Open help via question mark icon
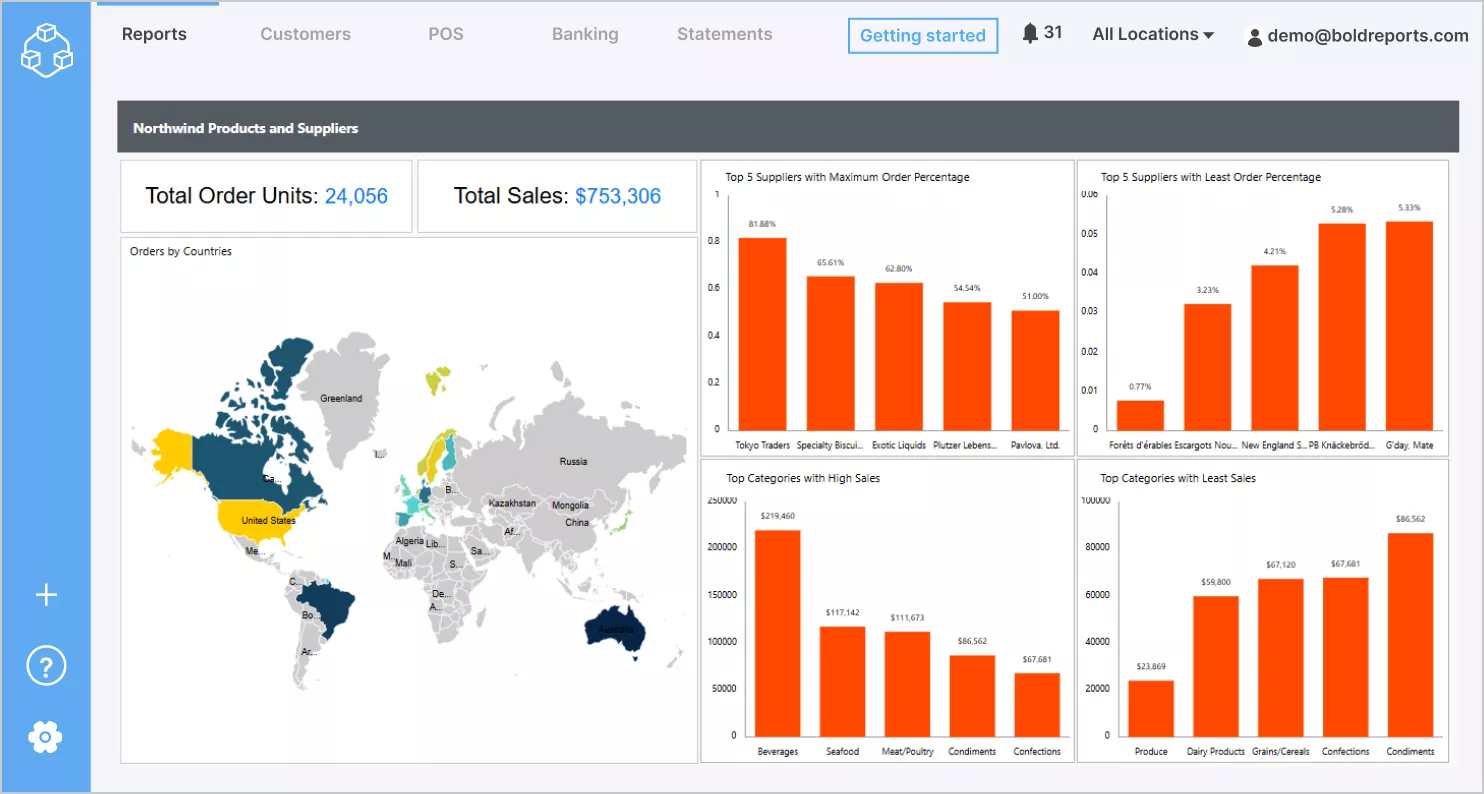 (x=46, y=667)
